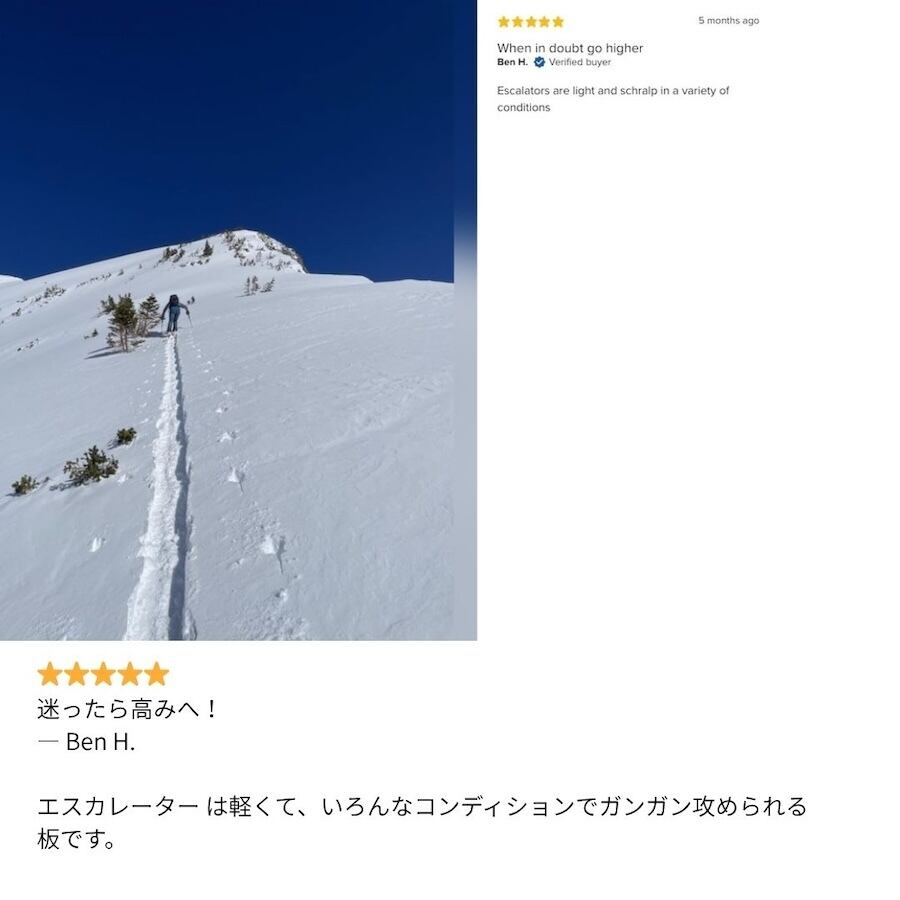
Task: Click the third small star in review header
Action: click(531, 22)
